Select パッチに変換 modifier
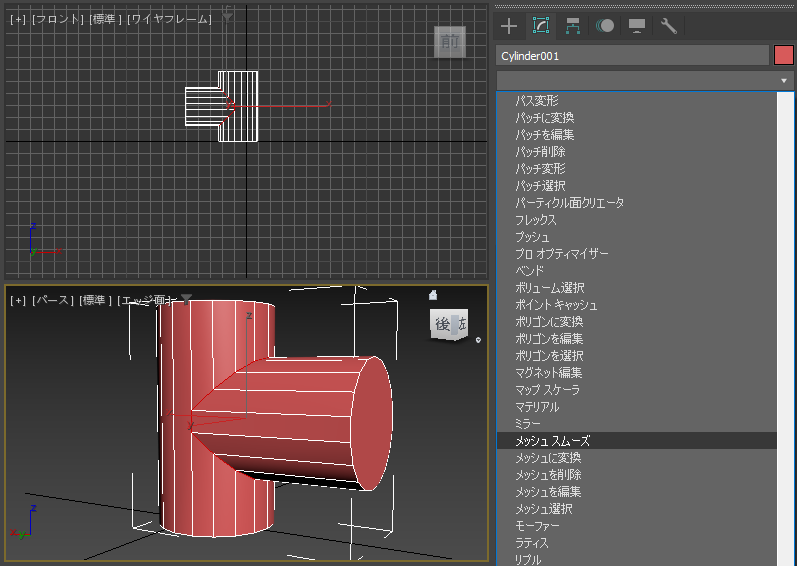Image resolution: width=797 pixels, height=566 pixels. click(636, 118)
